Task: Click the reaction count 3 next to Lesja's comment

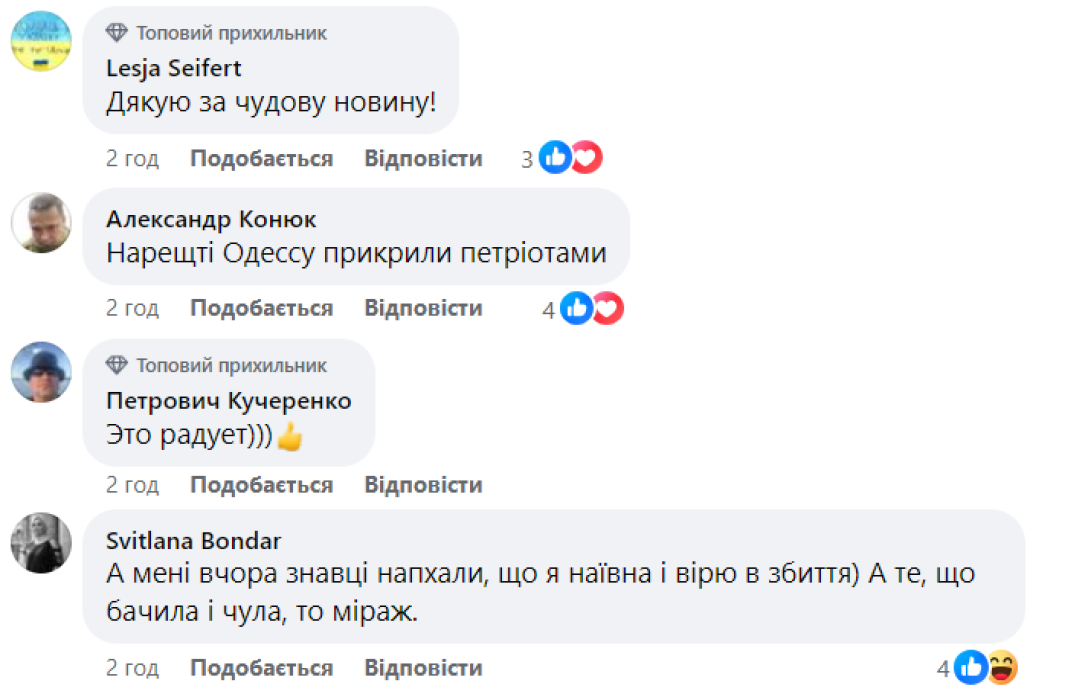Action: (x=527, y=157)
